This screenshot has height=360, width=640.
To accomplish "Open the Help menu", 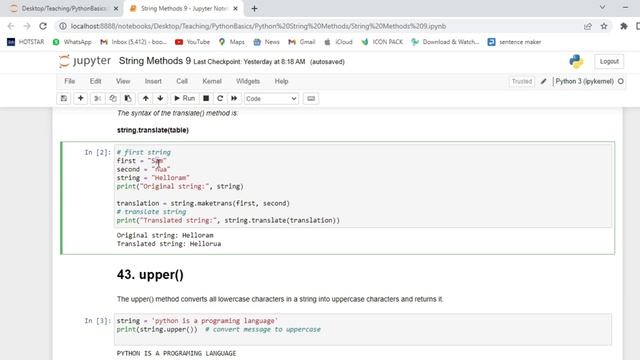I will 281,81.
